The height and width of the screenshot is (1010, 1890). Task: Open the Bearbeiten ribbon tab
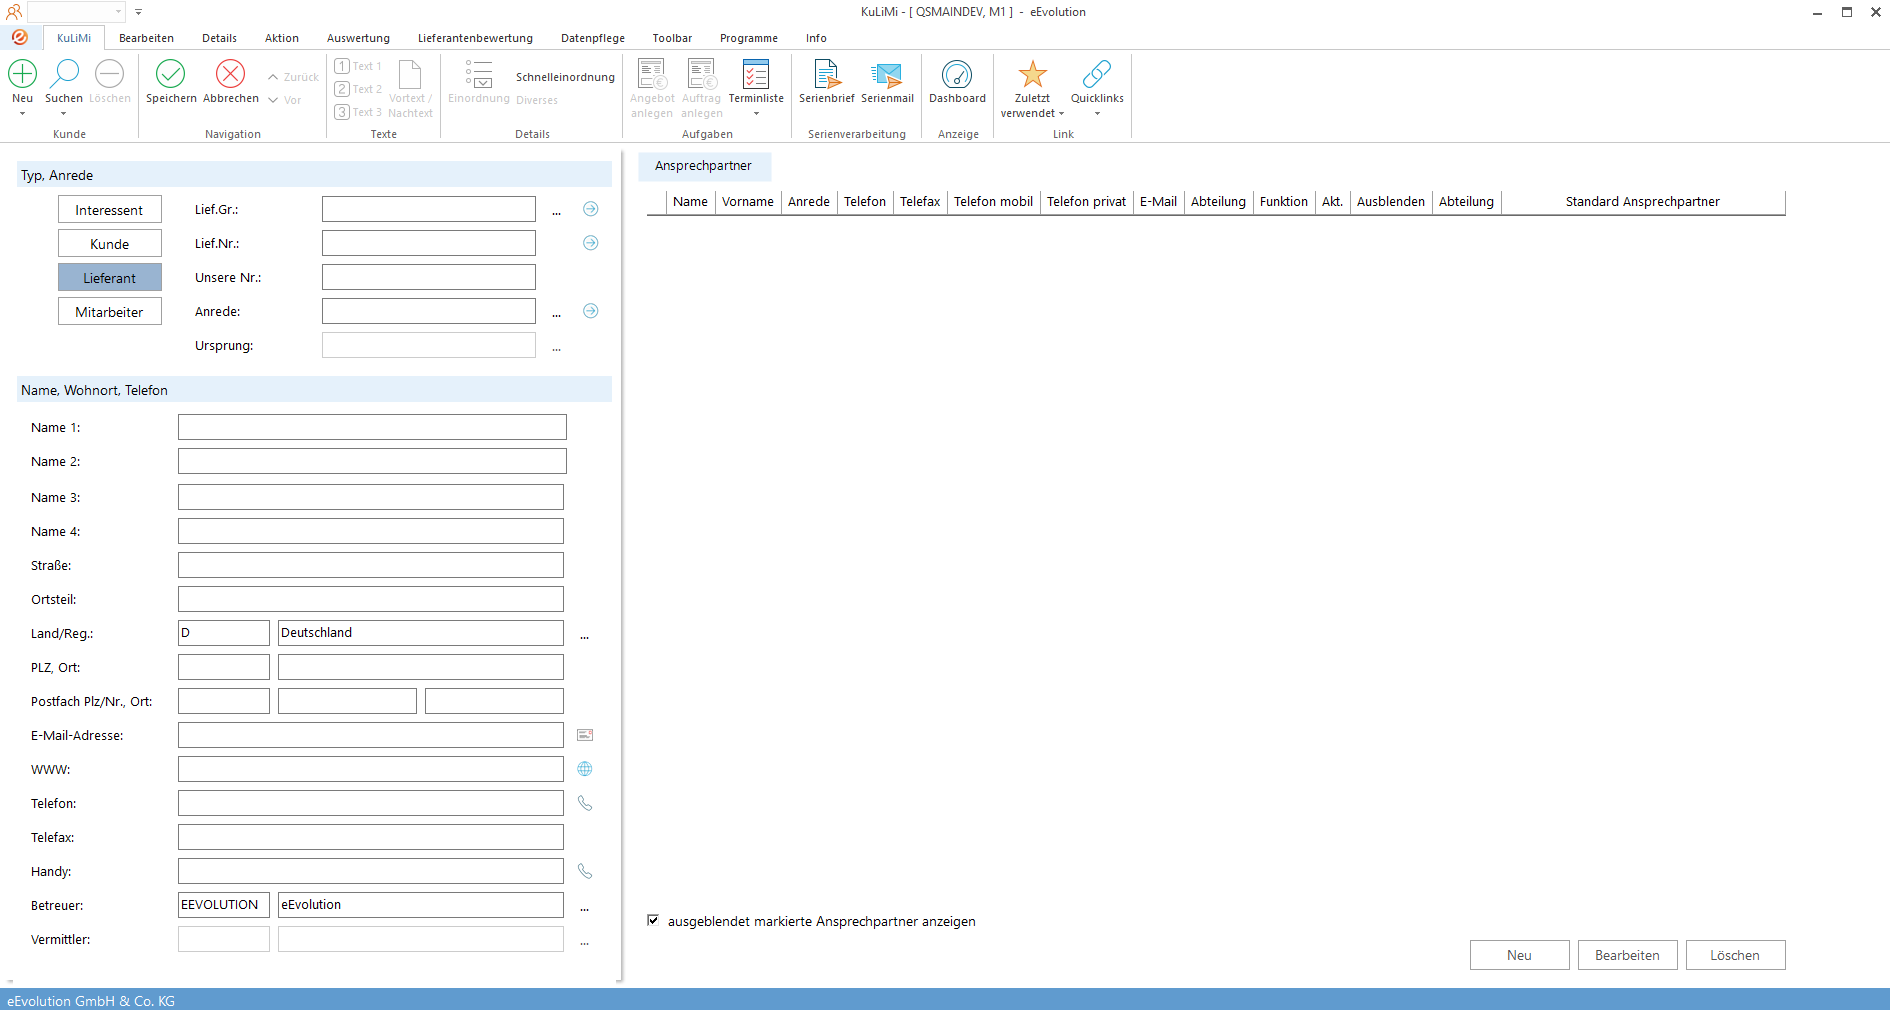[x=146, y=38]
